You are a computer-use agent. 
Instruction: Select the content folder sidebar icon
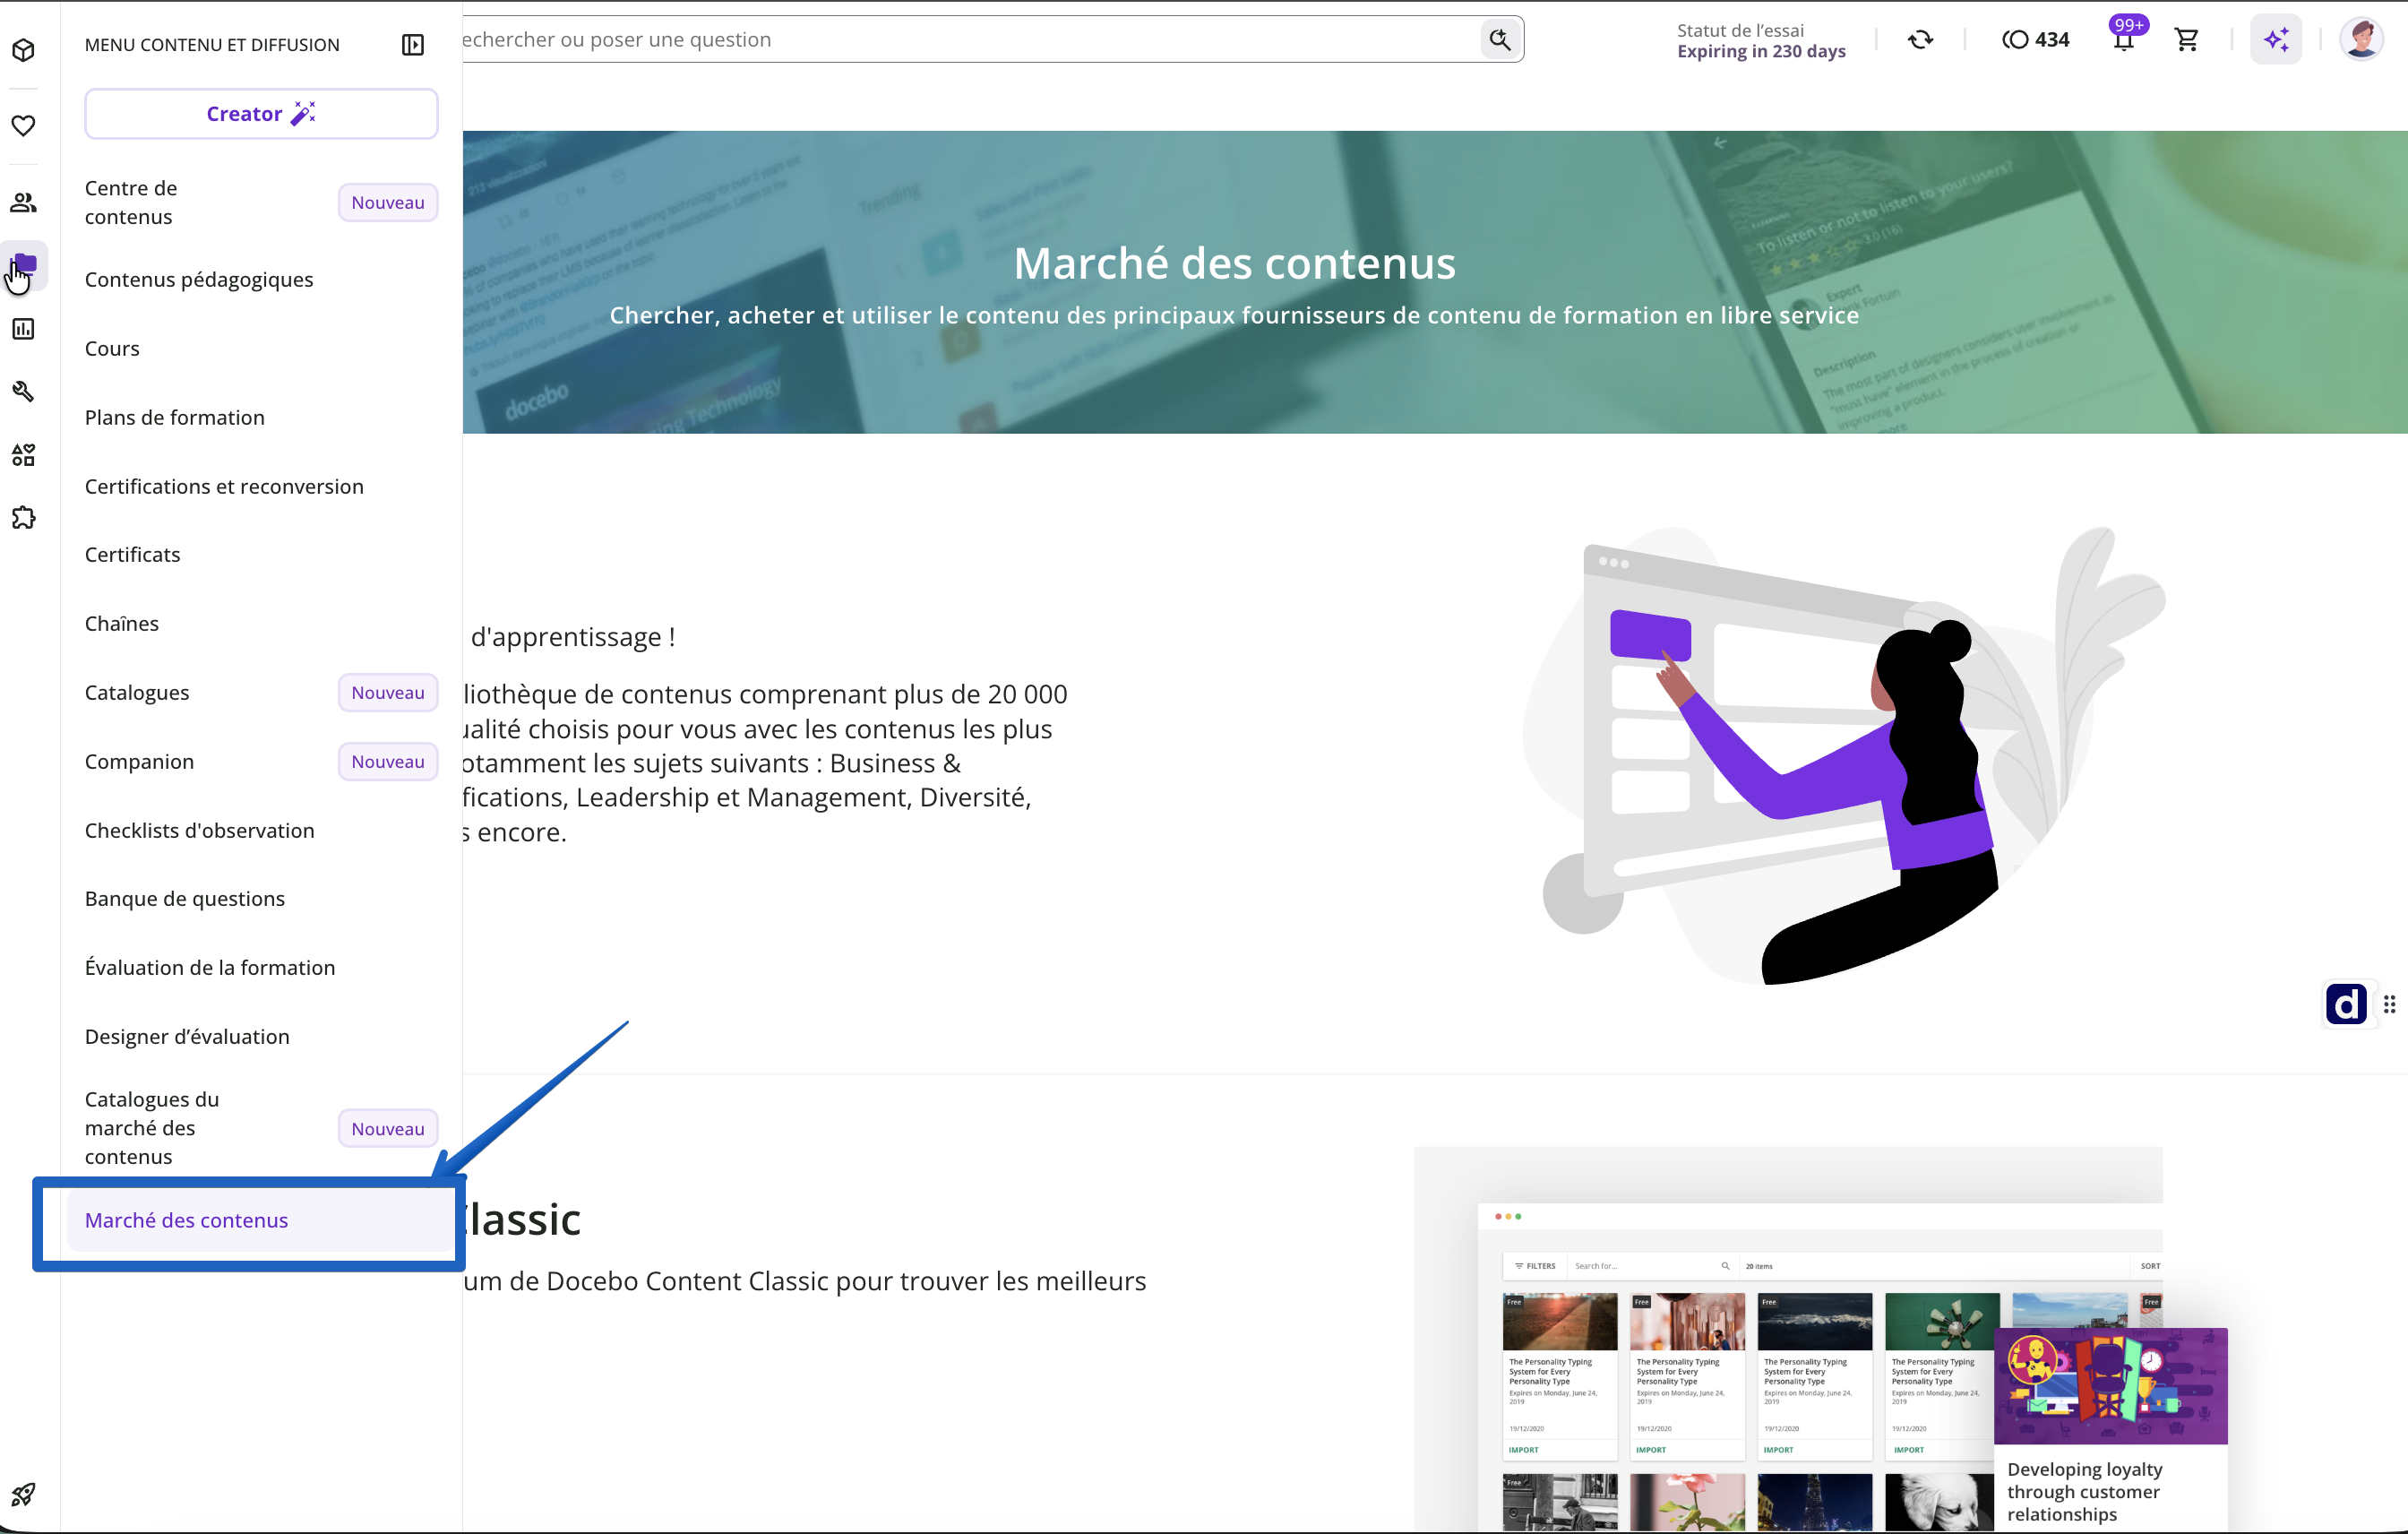coord(24,265)
